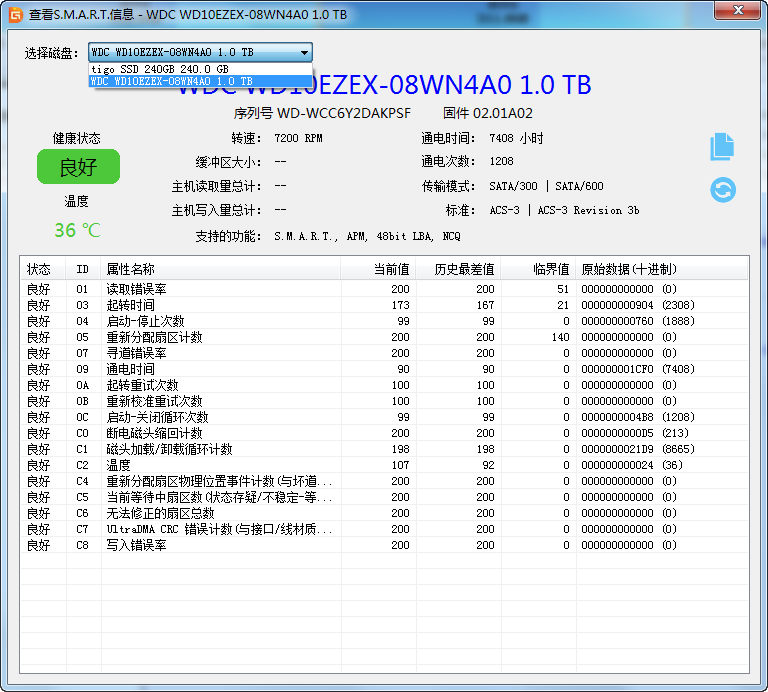
Task: Select the 通电时间 row with ID 09
Action: point(384,369)
